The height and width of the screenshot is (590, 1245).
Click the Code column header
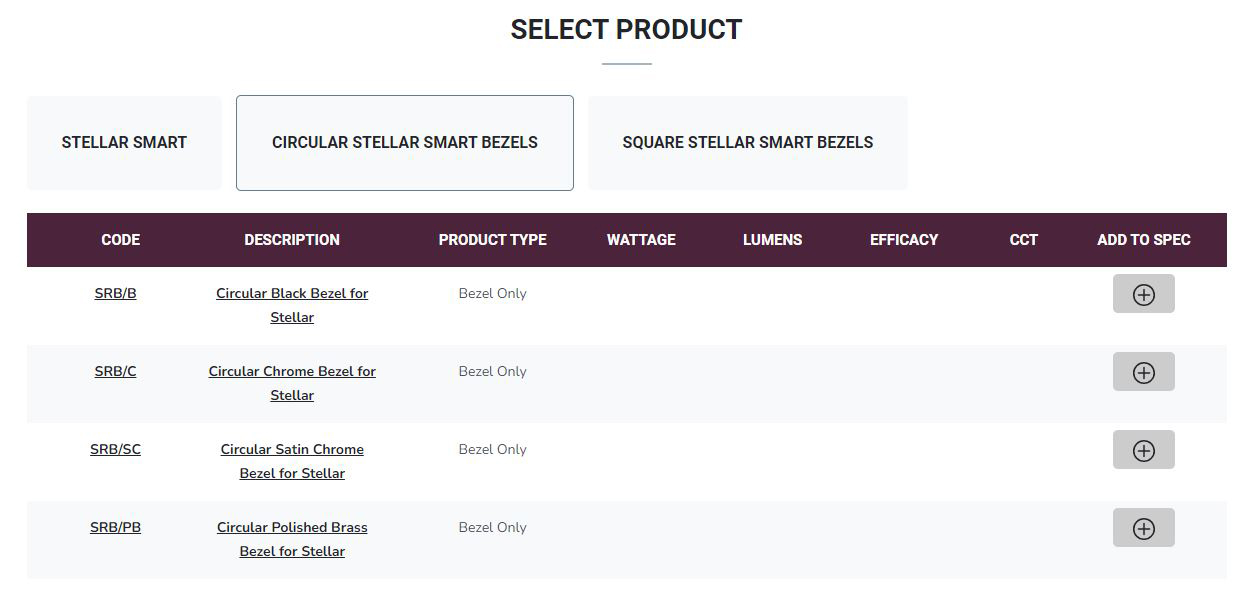tap(121, 240)
